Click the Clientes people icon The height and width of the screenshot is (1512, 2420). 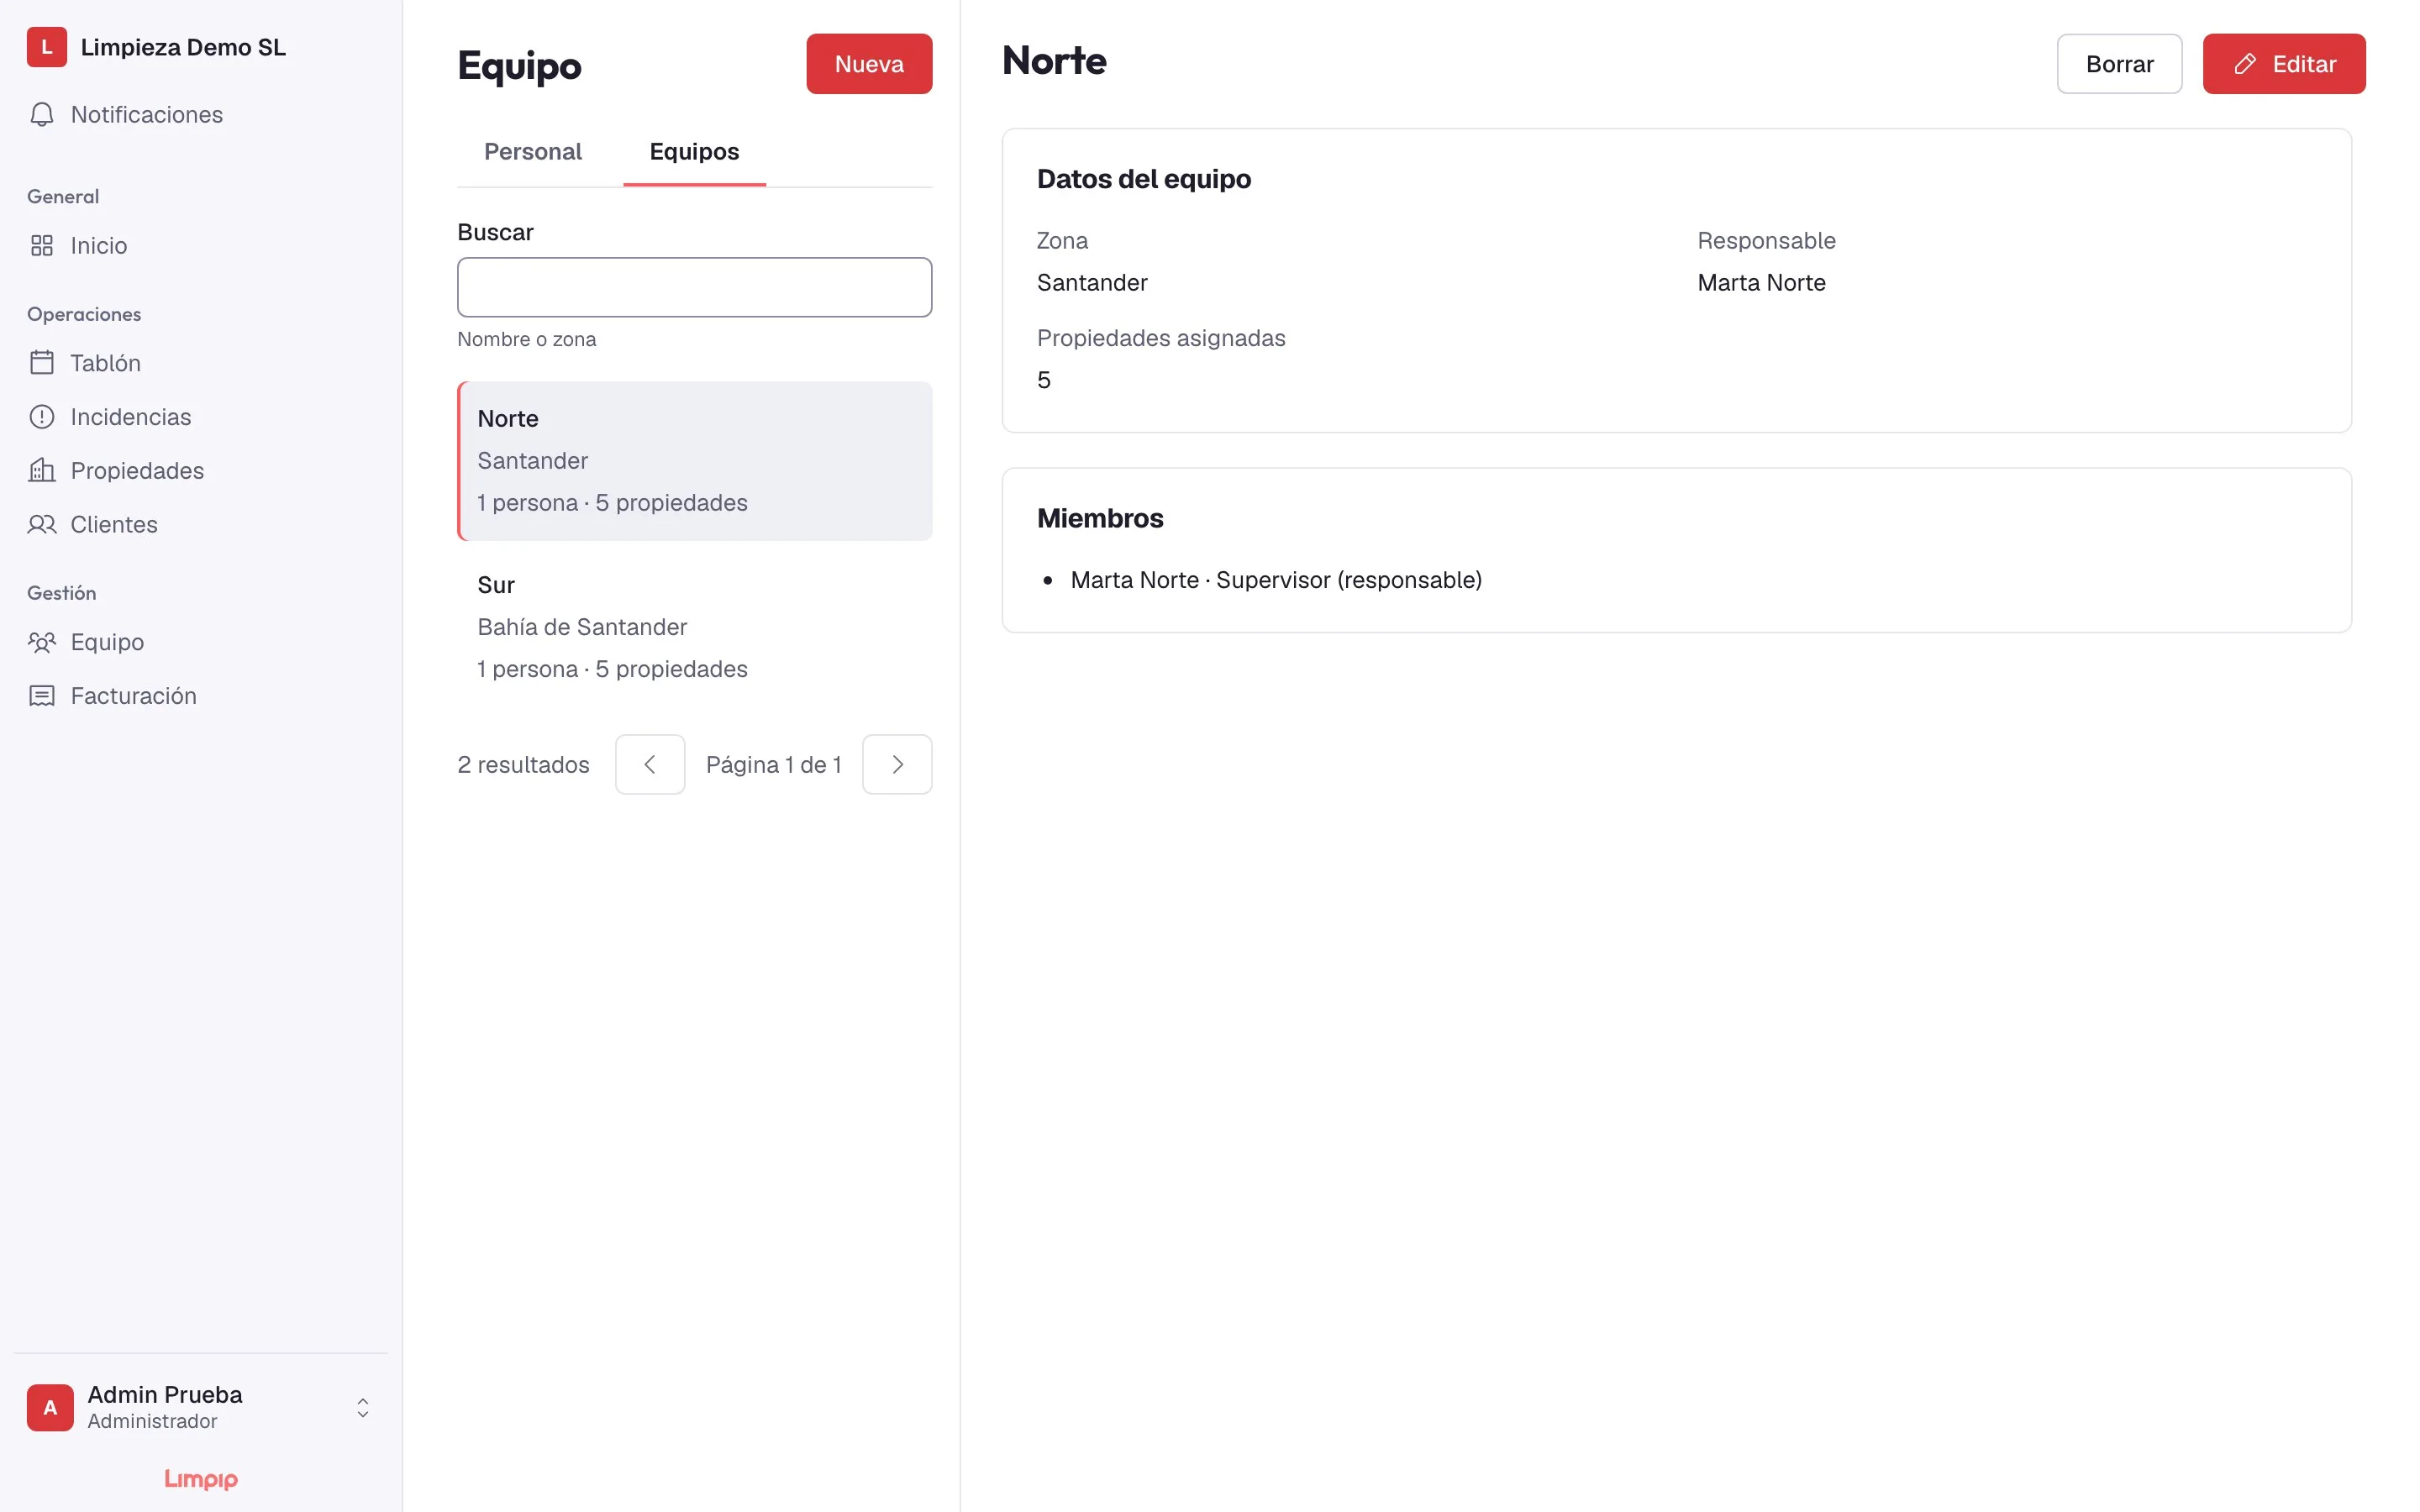point(42,525)
